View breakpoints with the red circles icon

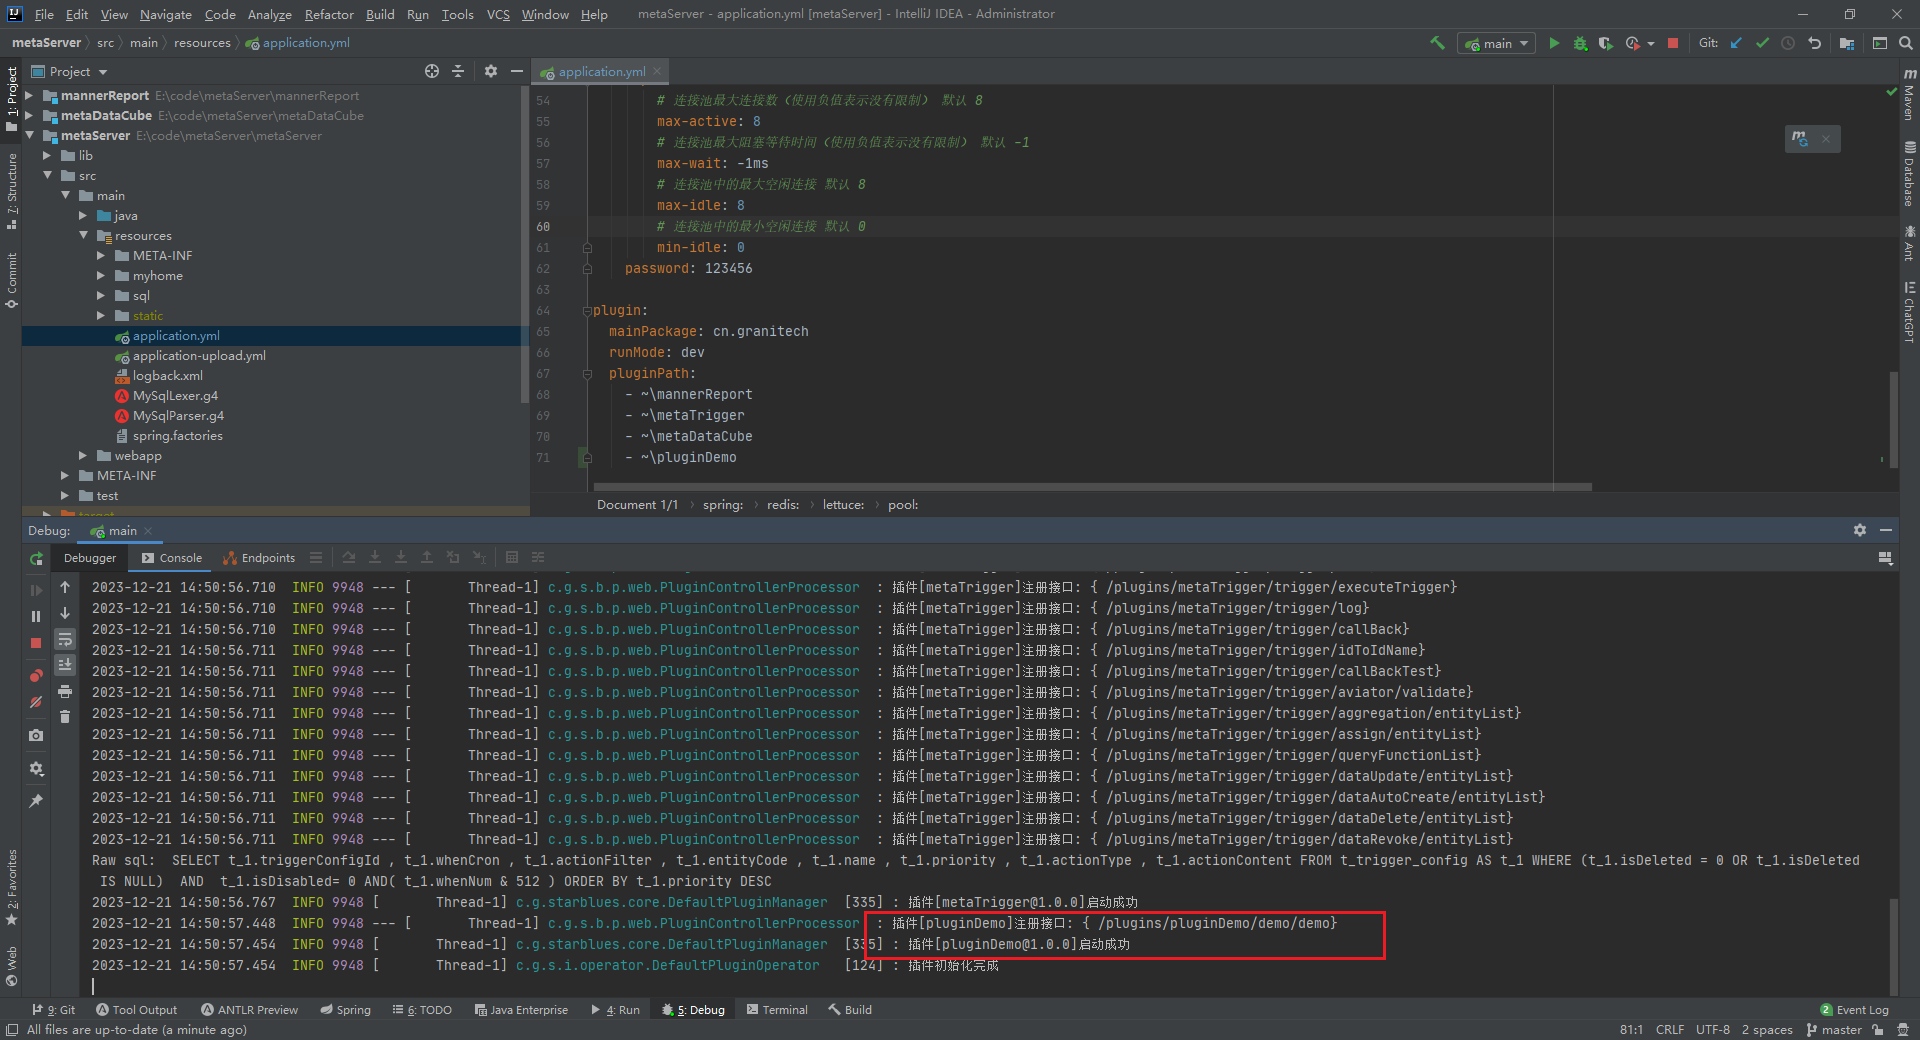pyautogui.click(x=36, y=676)
